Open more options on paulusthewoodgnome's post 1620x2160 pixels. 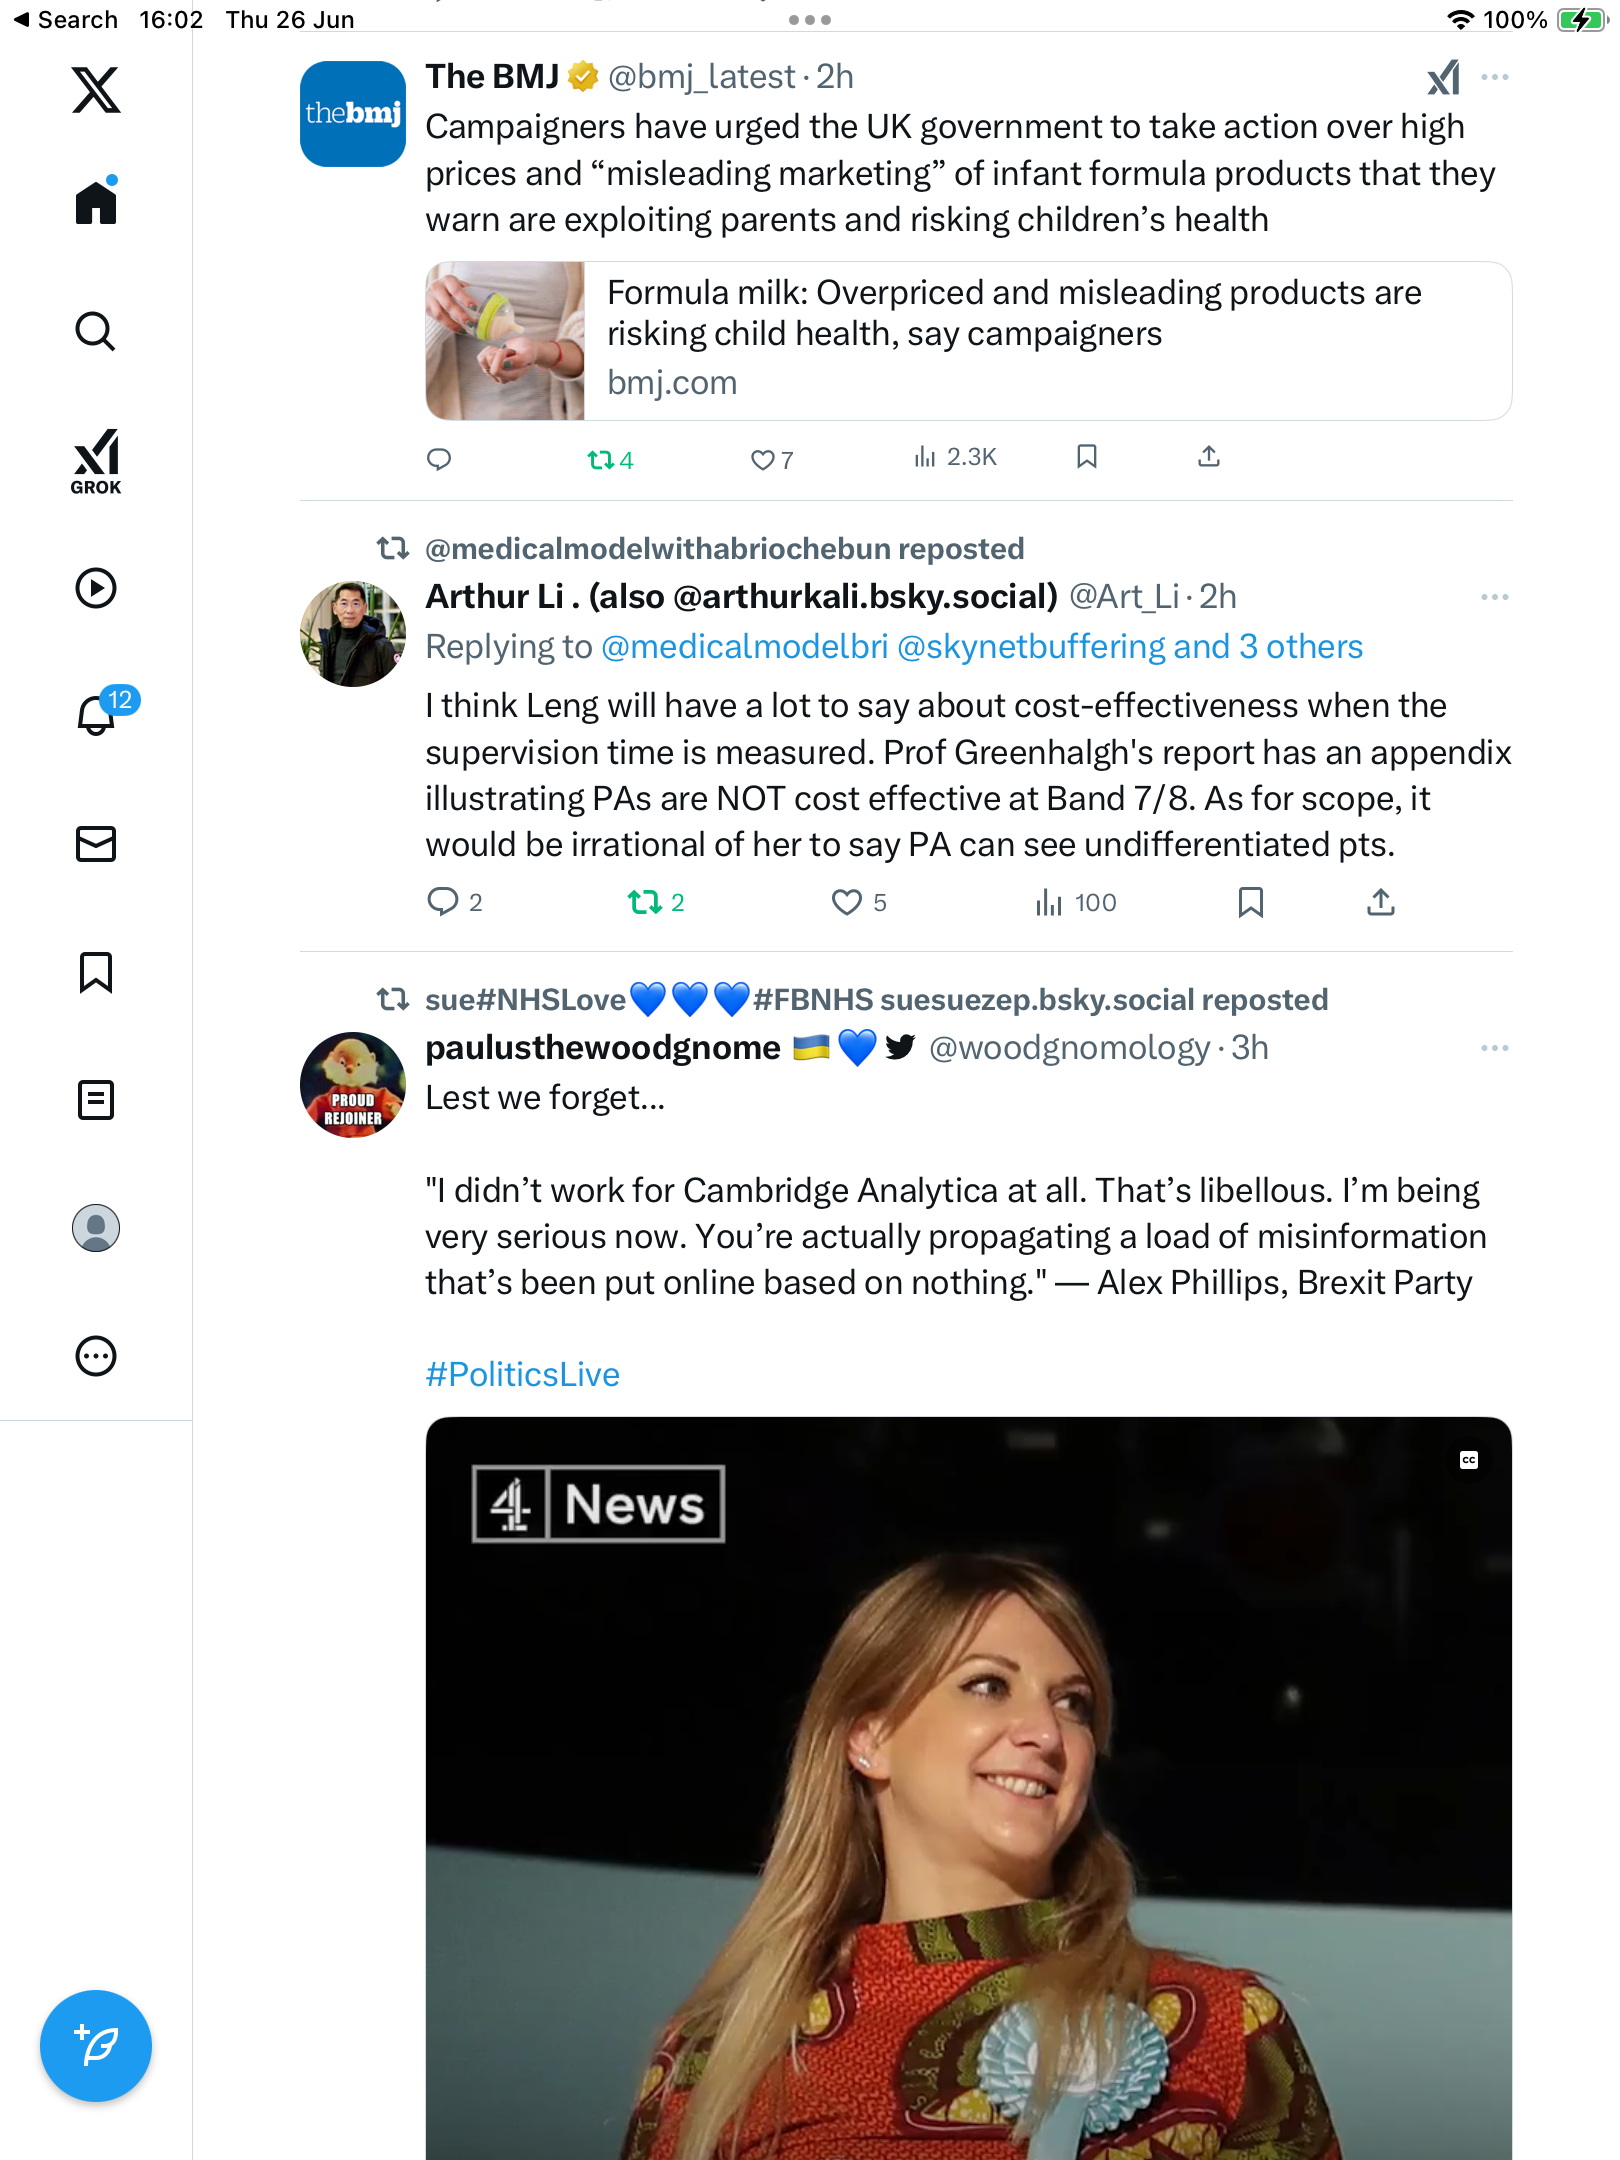(x=1494, y=1048)
